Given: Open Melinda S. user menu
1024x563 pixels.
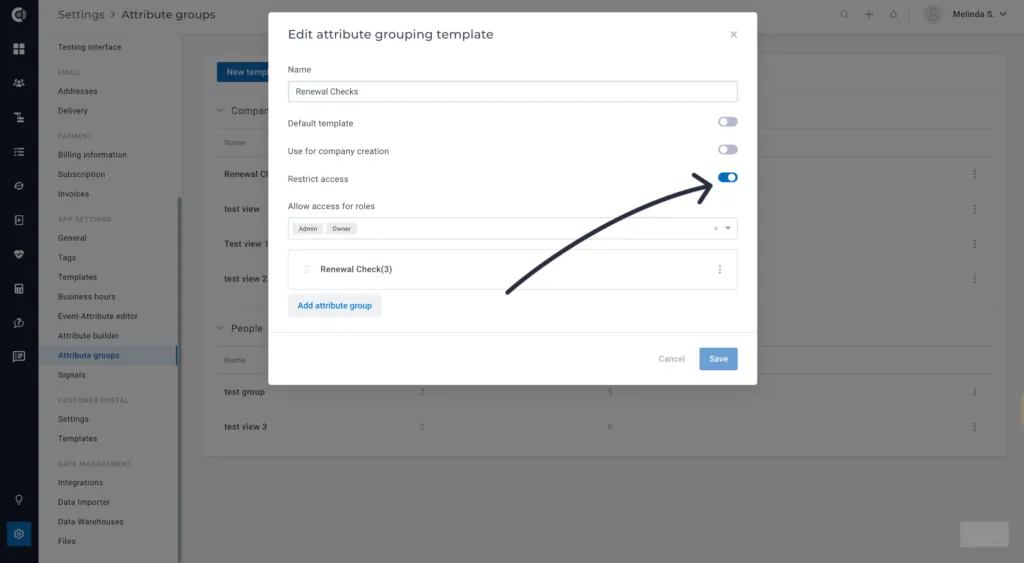Looking at the screenshot, I should point(979,14).
